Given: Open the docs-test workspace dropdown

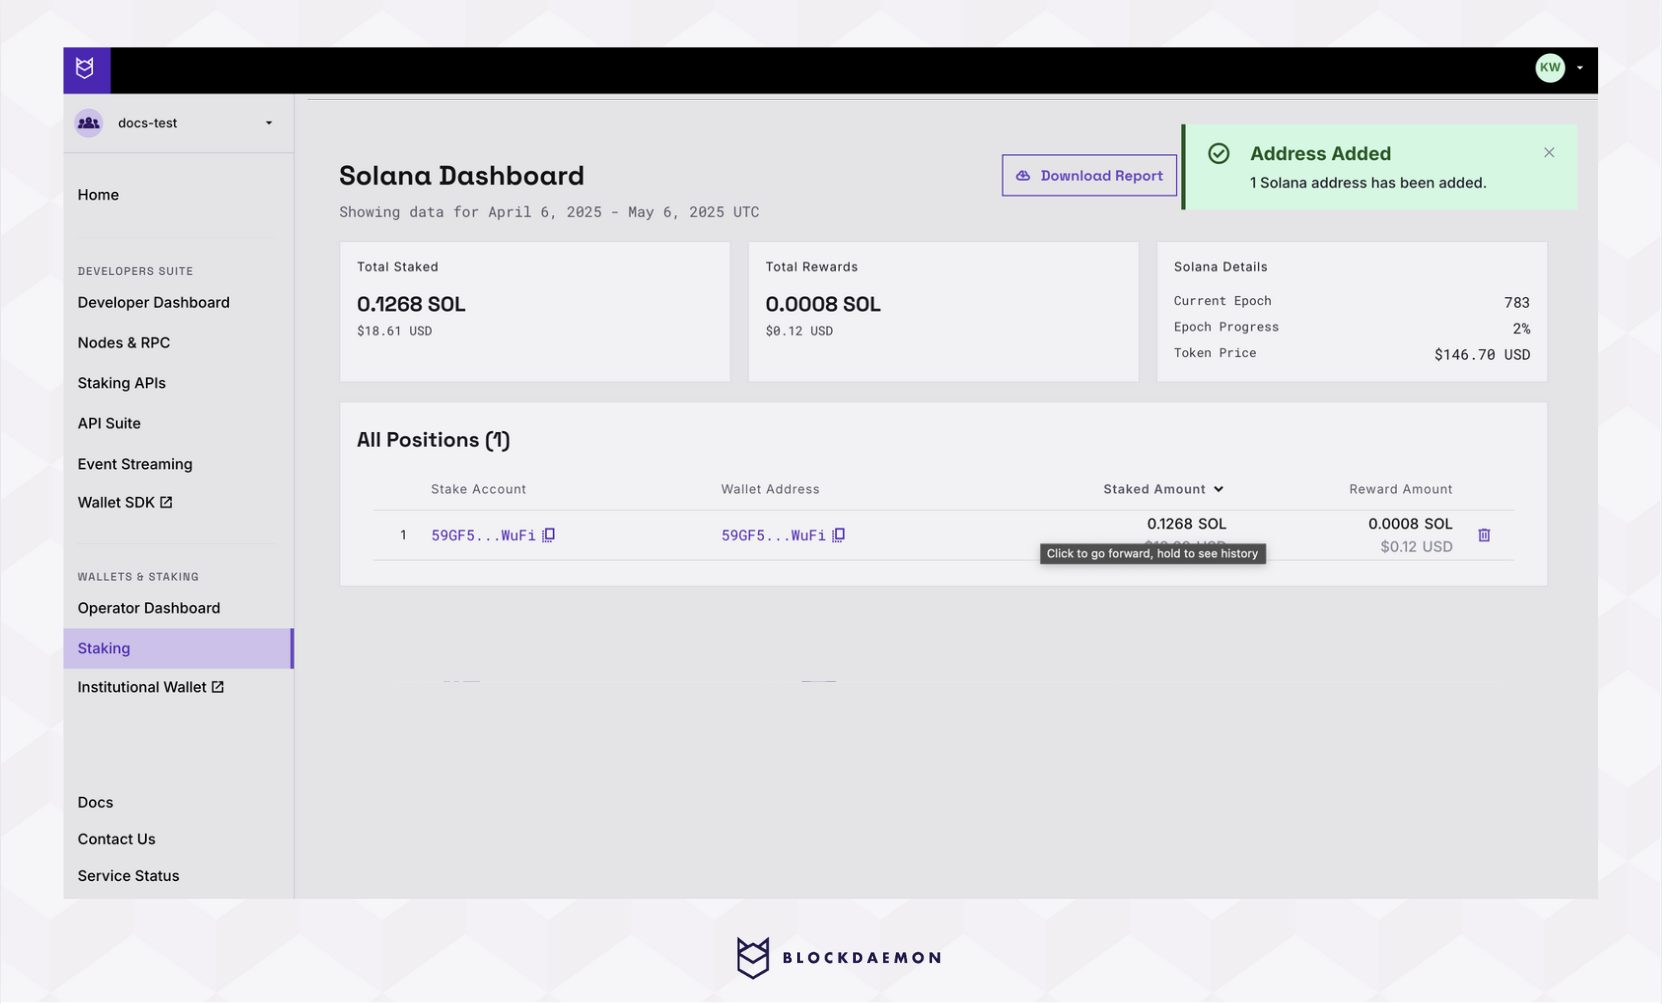Looking at the screenshot, I should point(178,123).
